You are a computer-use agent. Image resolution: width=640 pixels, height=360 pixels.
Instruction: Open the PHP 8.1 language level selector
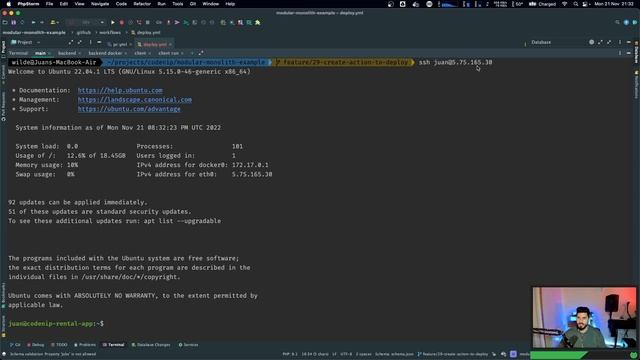point(290,354)
